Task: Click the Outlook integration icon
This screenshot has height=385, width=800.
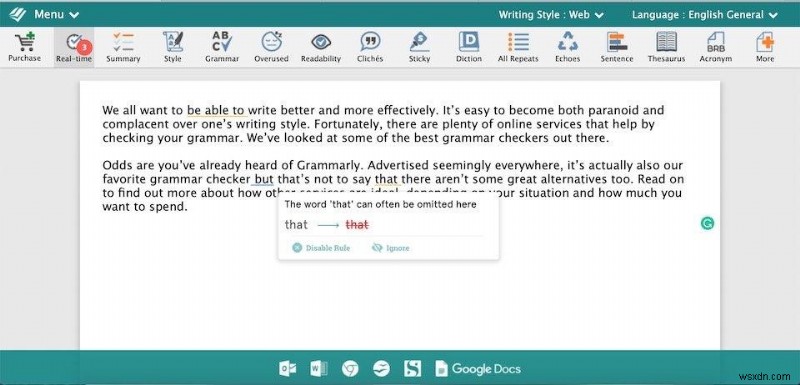Action: [288, 368]
